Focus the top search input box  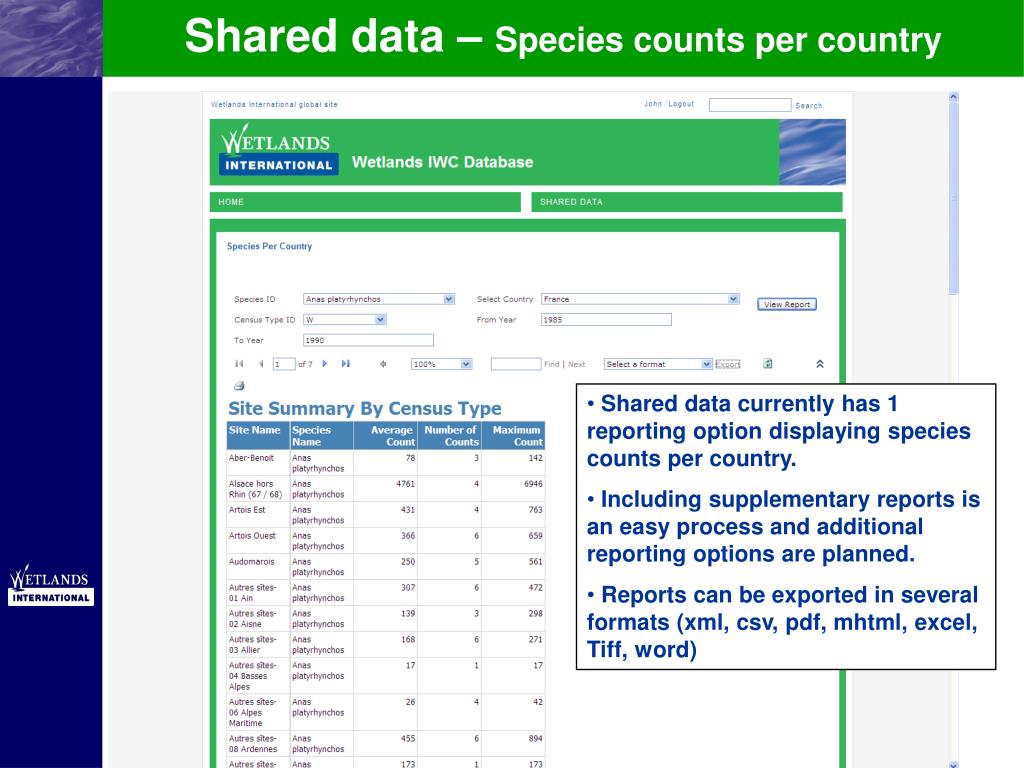coord(750,105)
